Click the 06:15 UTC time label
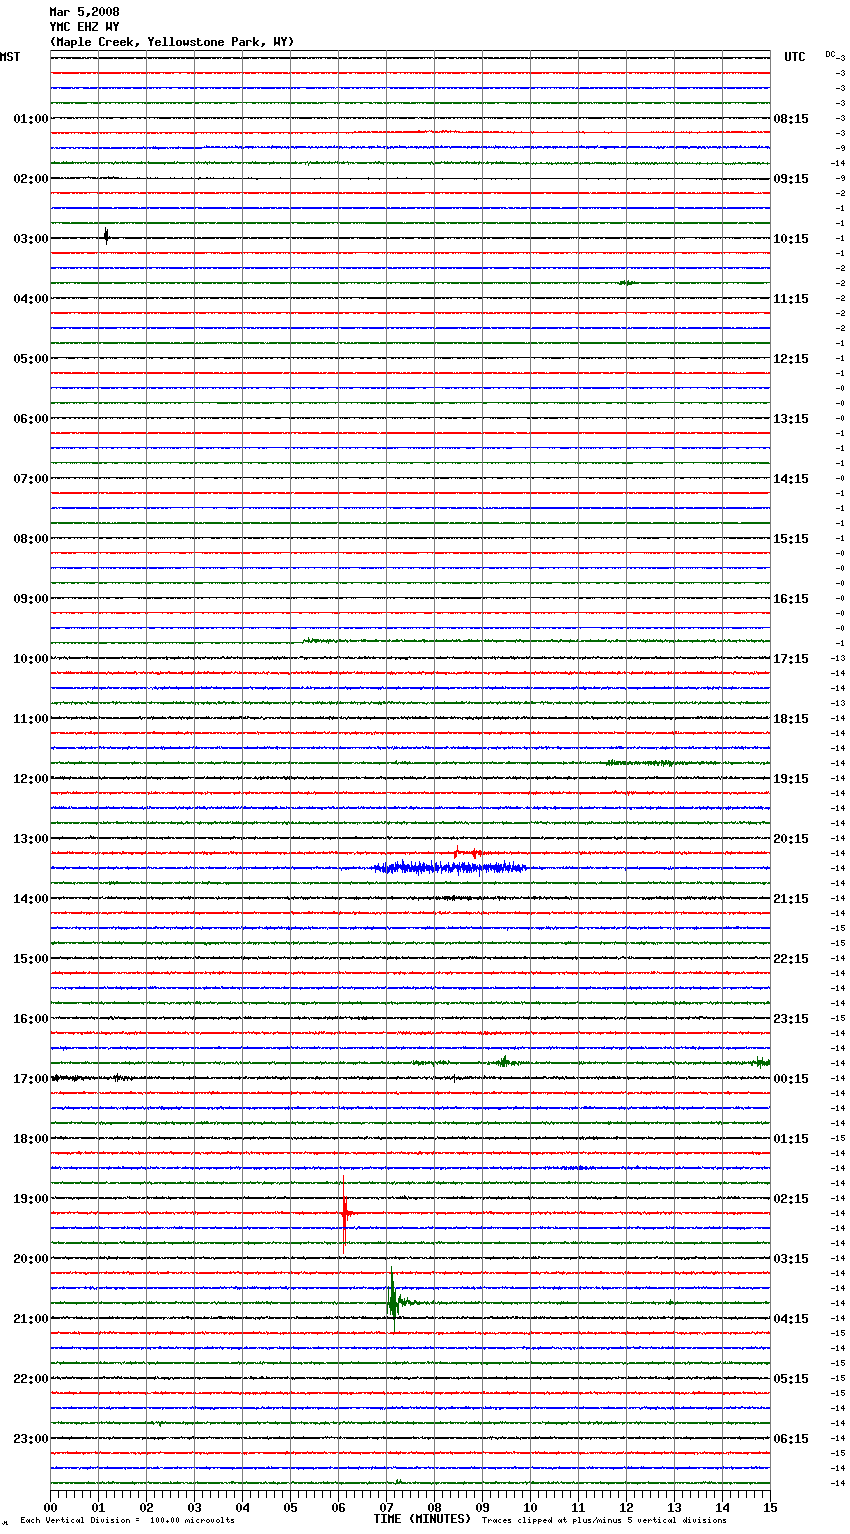The image size is (850, 1534). point(791,1439)
